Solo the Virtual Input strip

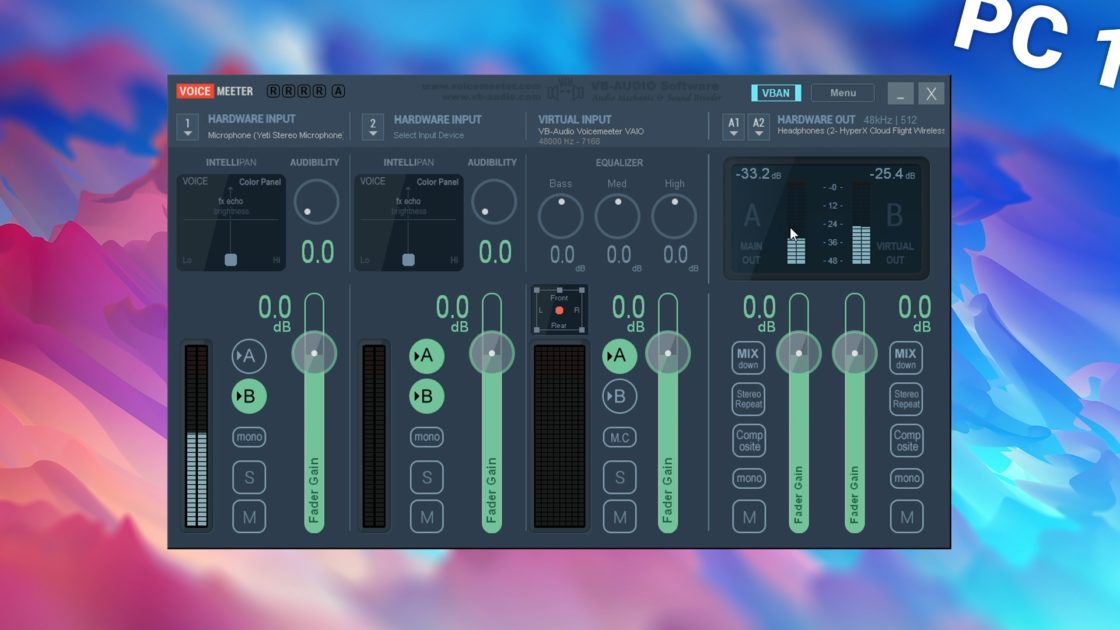point(619,476)
